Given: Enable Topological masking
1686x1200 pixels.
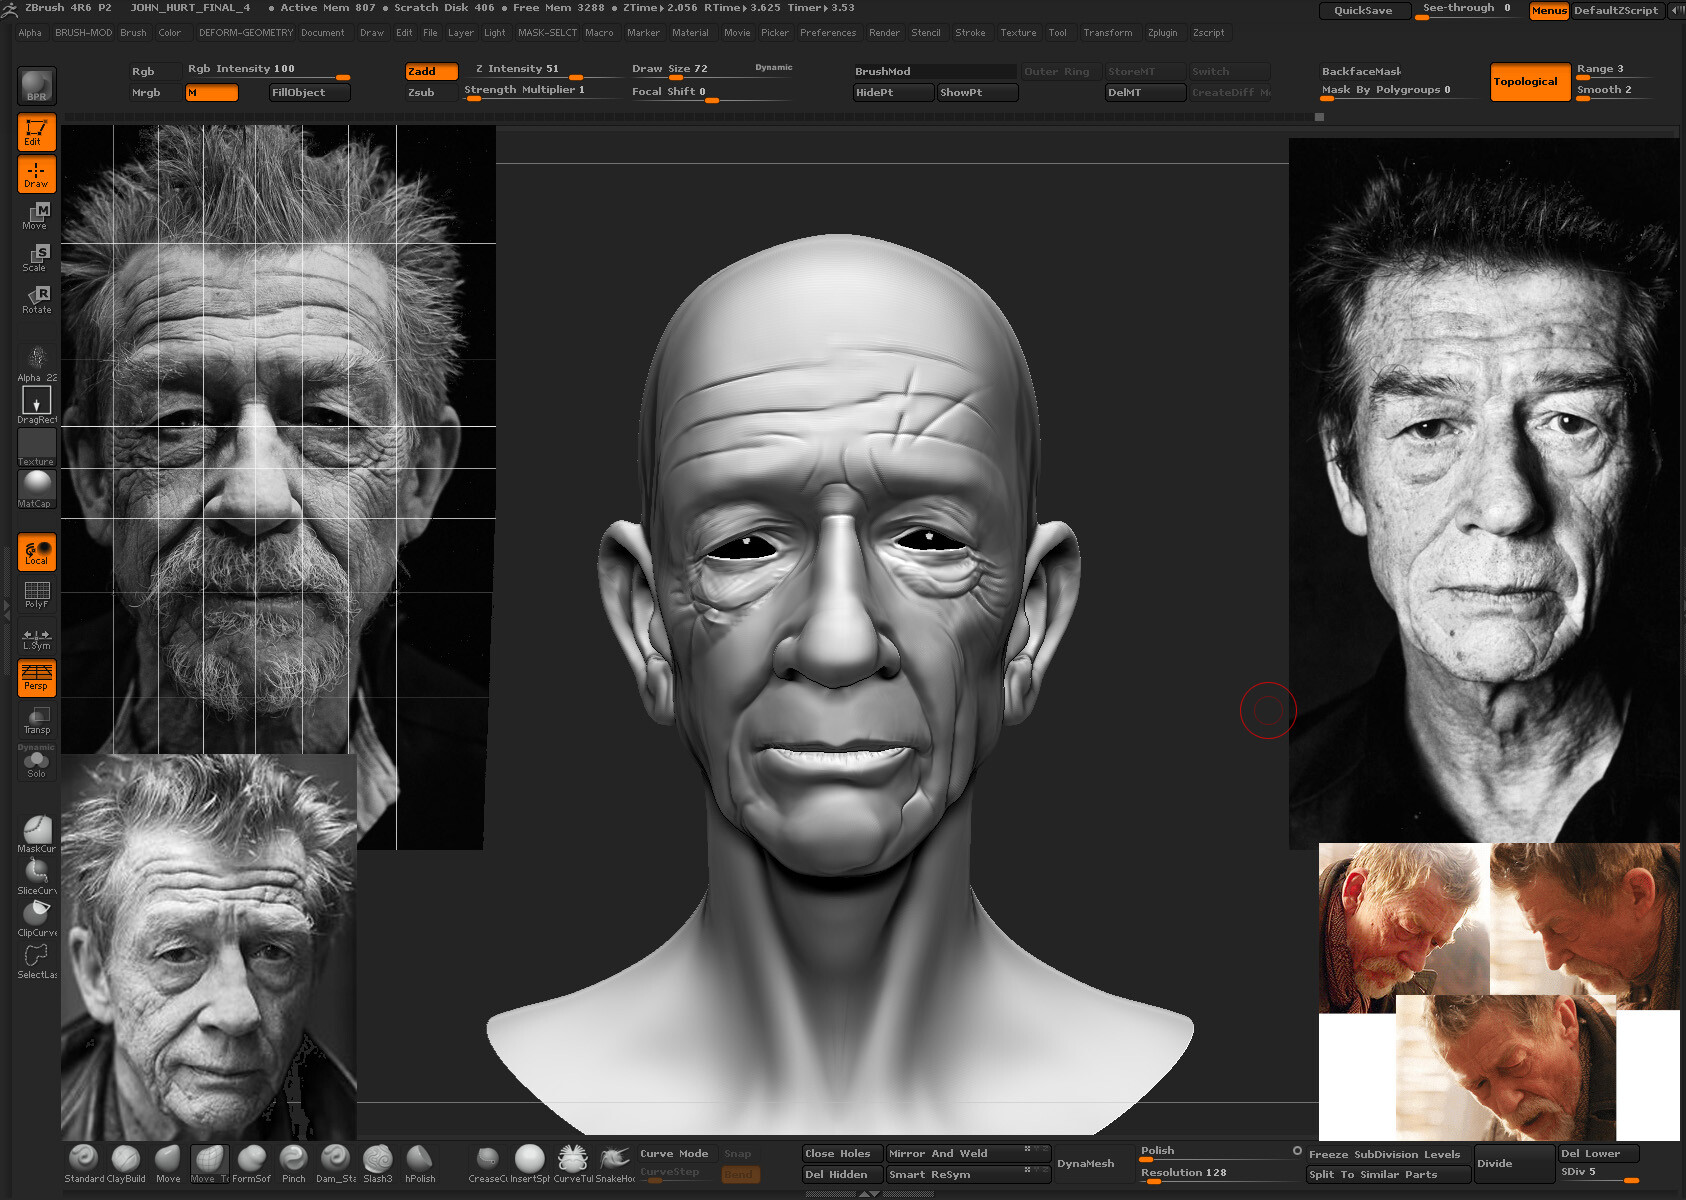Looking at the screenshot, I should [1529, 82].
